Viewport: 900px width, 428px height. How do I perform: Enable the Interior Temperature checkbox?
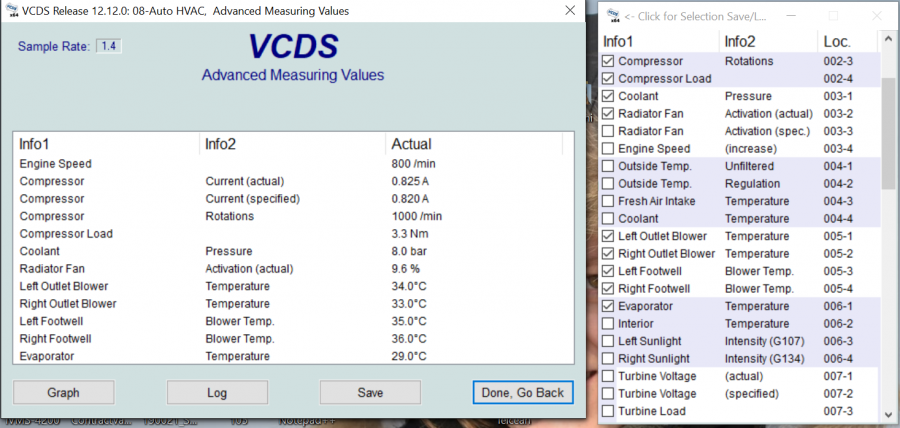pos(608,324)
